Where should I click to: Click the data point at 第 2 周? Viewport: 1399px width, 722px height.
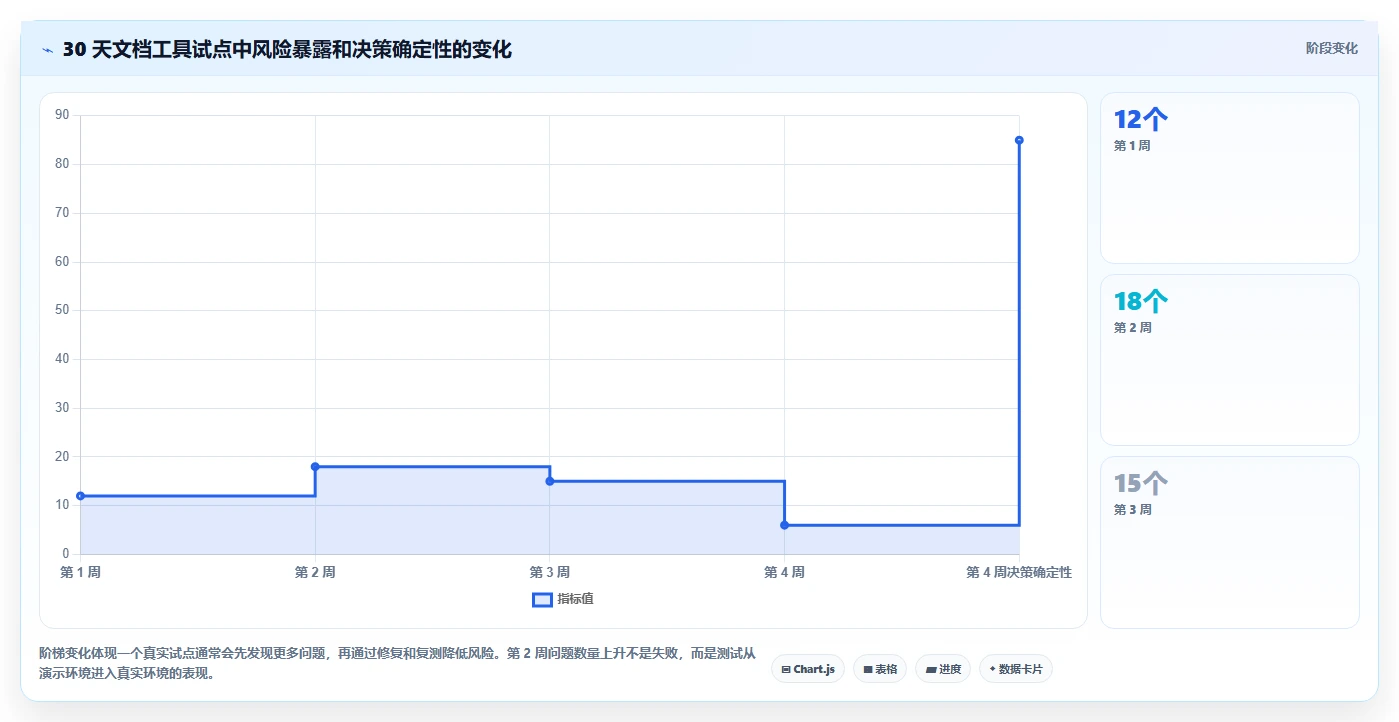315,467
